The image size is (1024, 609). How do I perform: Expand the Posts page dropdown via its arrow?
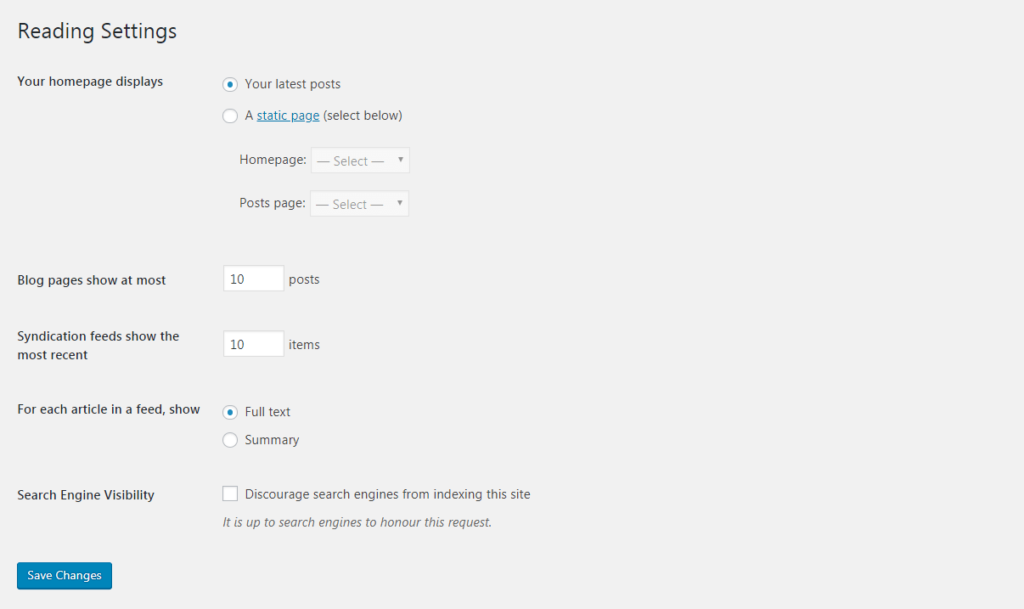point(400,203)
